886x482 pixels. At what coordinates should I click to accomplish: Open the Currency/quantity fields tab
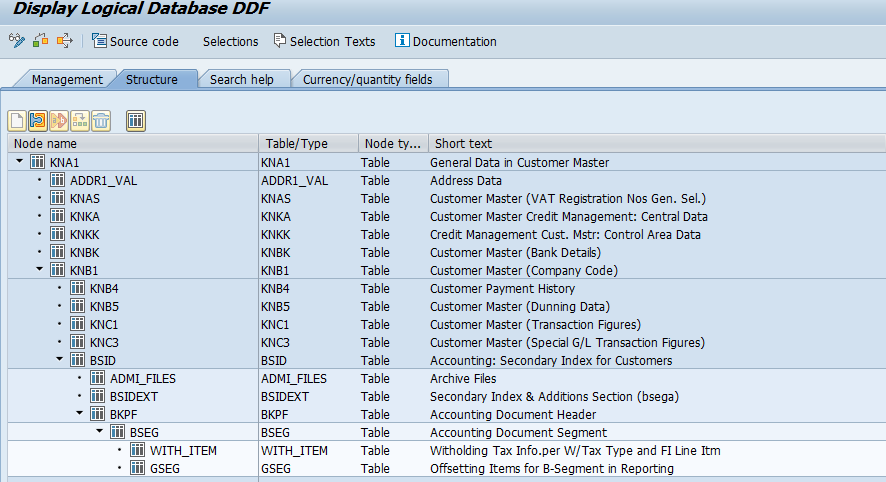coord(367,80)
